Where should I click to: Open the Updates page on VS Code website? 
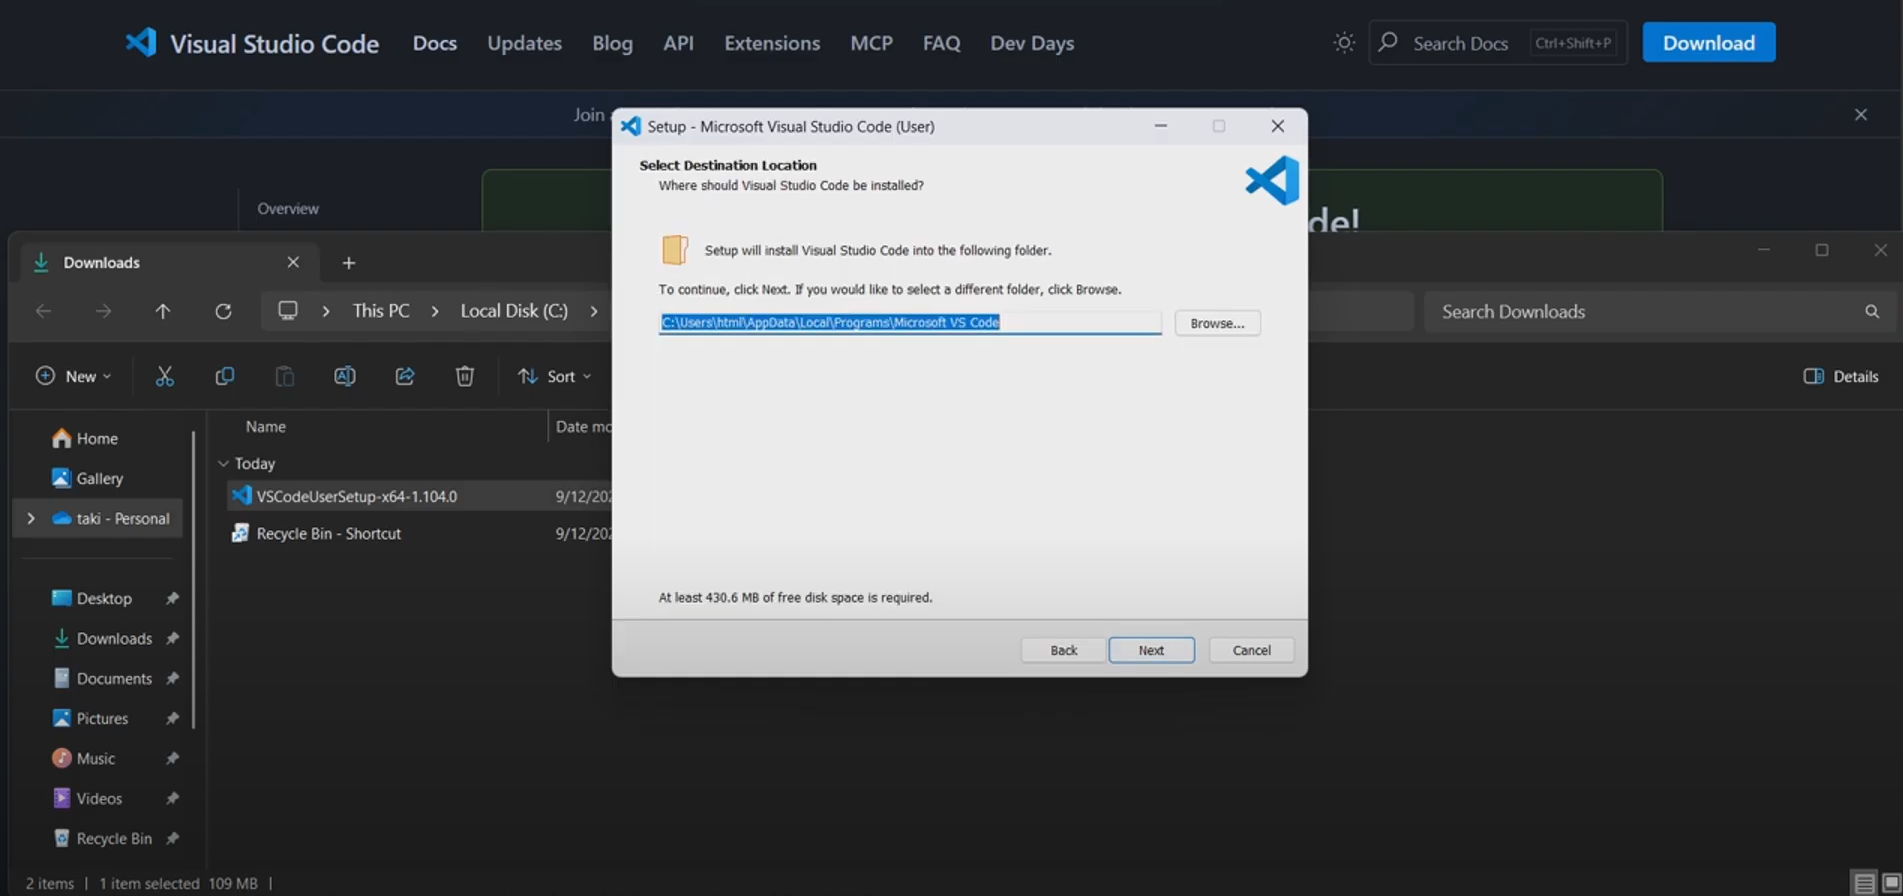pyautogui.click(x=524, y=43)
